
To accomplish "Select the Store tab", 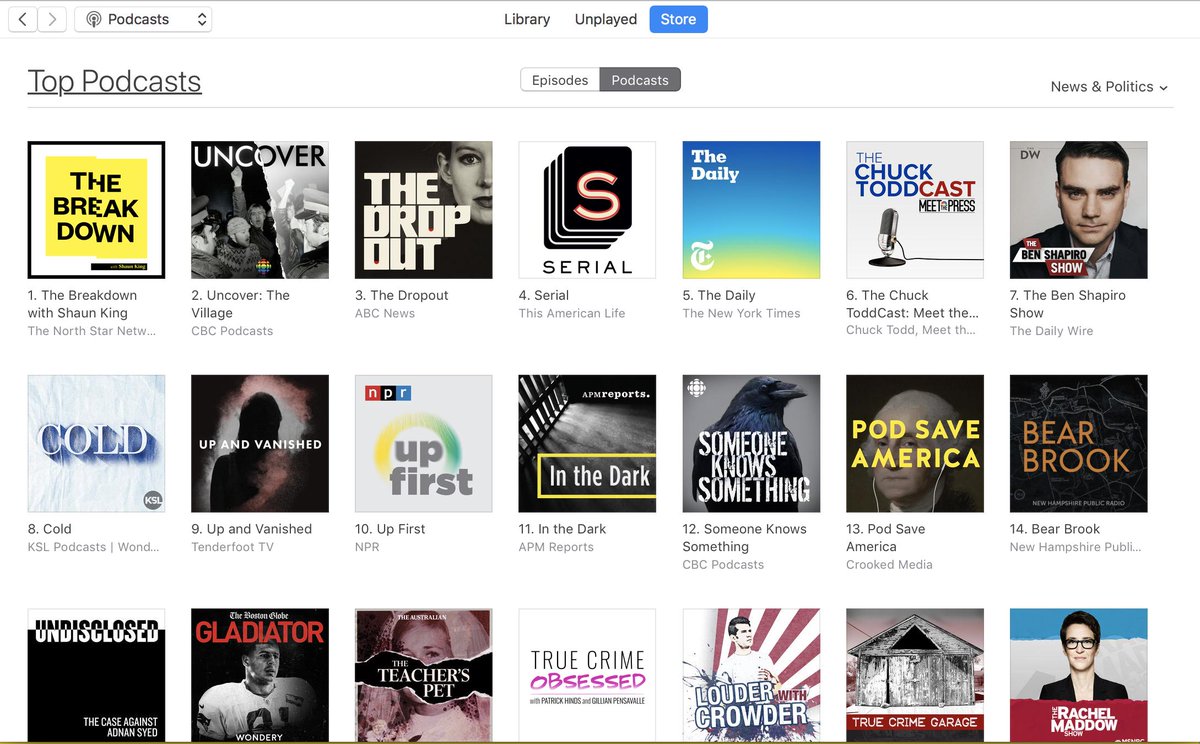I will pyautogui.click(x=678, y=19).
